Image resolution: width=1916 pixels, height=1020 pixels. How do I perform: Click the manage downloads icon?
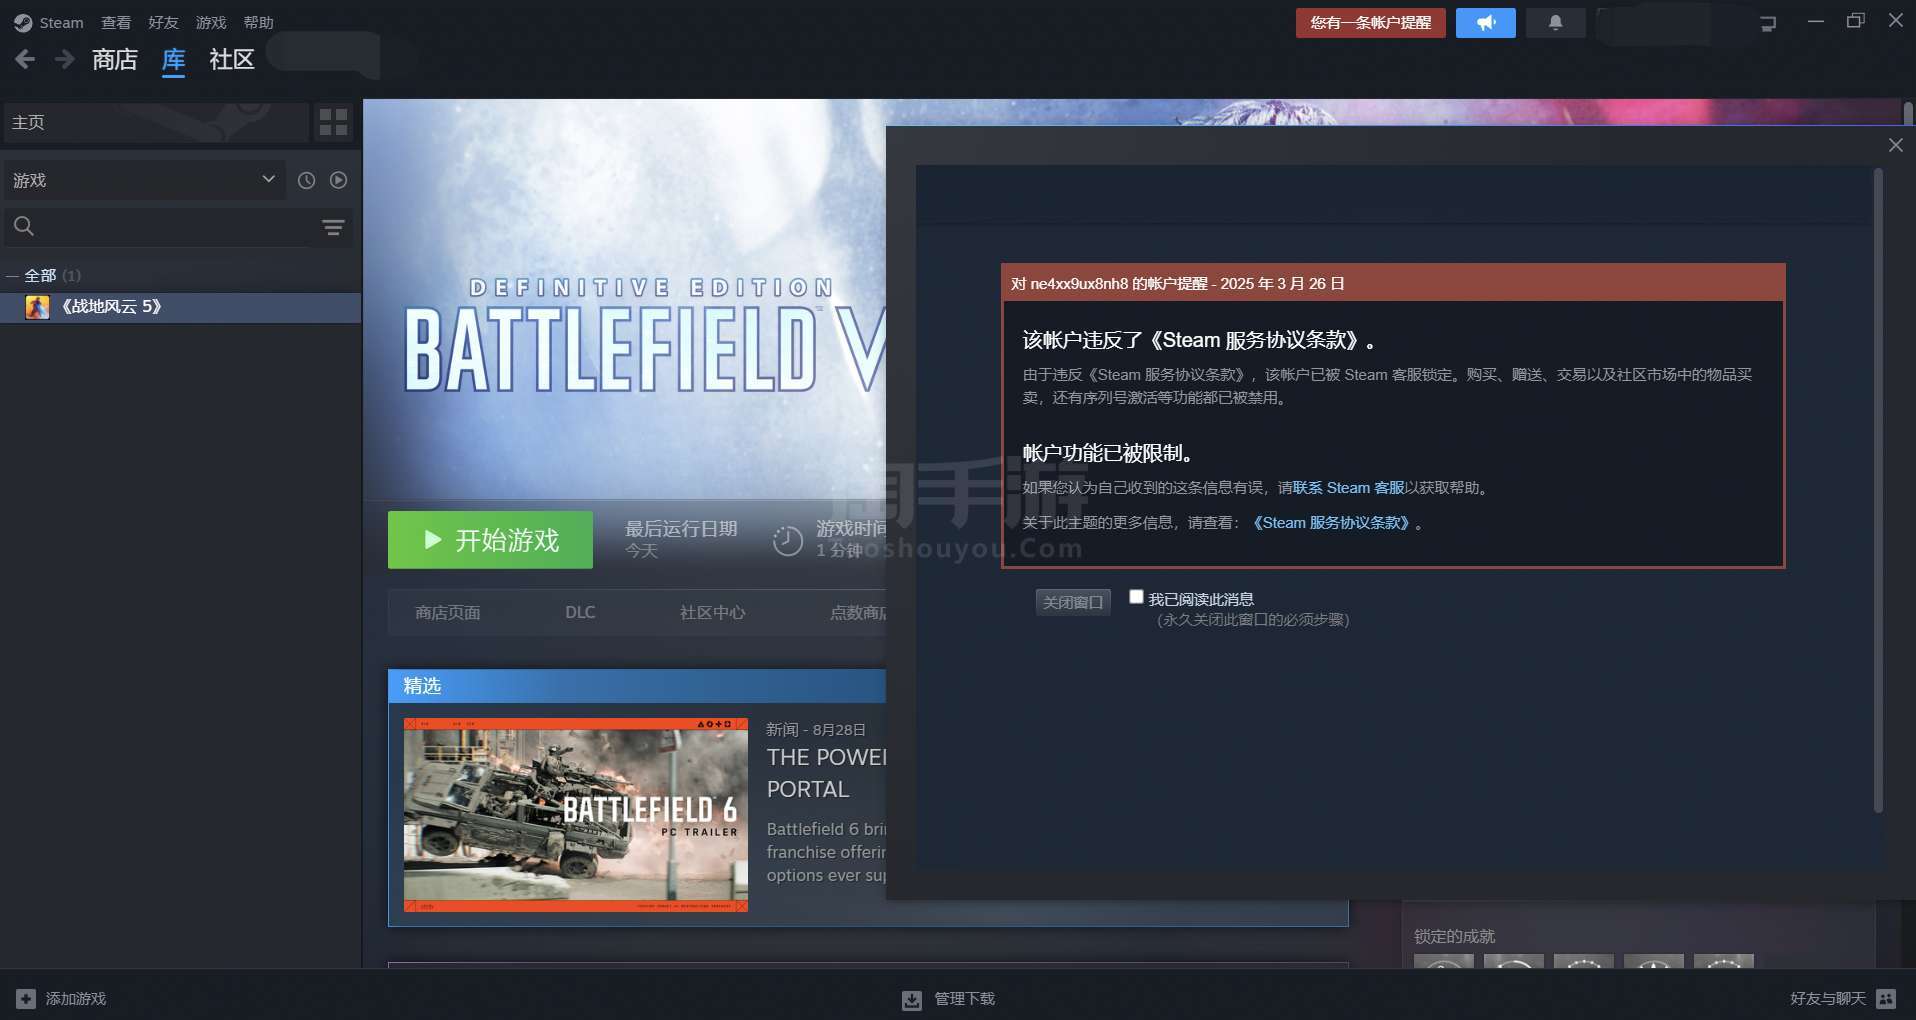(912, 999)
